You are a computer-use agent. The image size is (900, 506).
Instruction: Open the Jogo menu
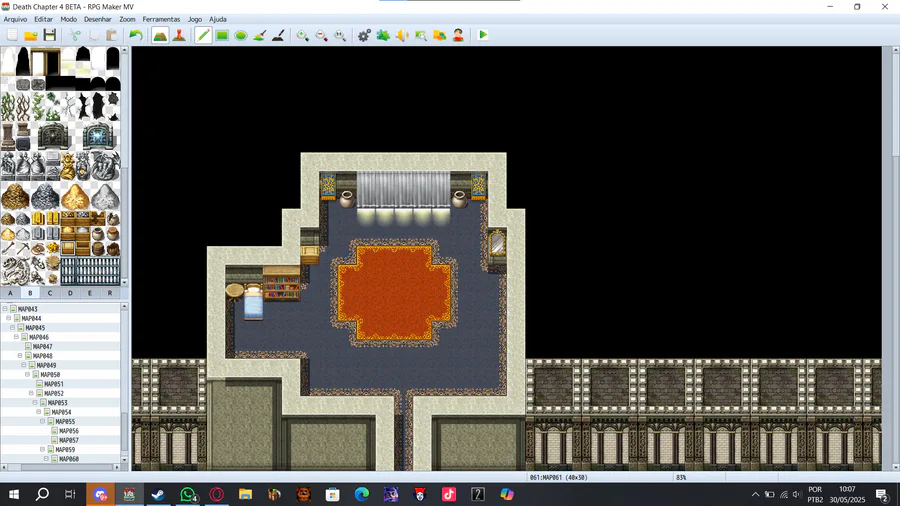pyautogui.click(x=195, y=19)
